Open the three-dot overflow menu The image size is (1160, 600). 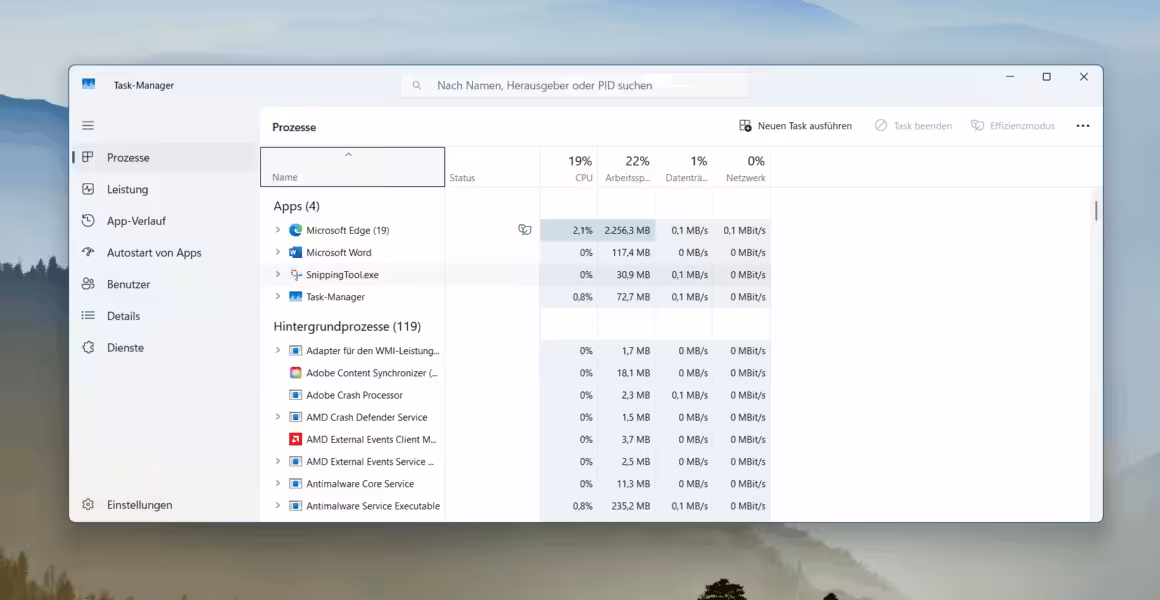[x=1083, y=125]
